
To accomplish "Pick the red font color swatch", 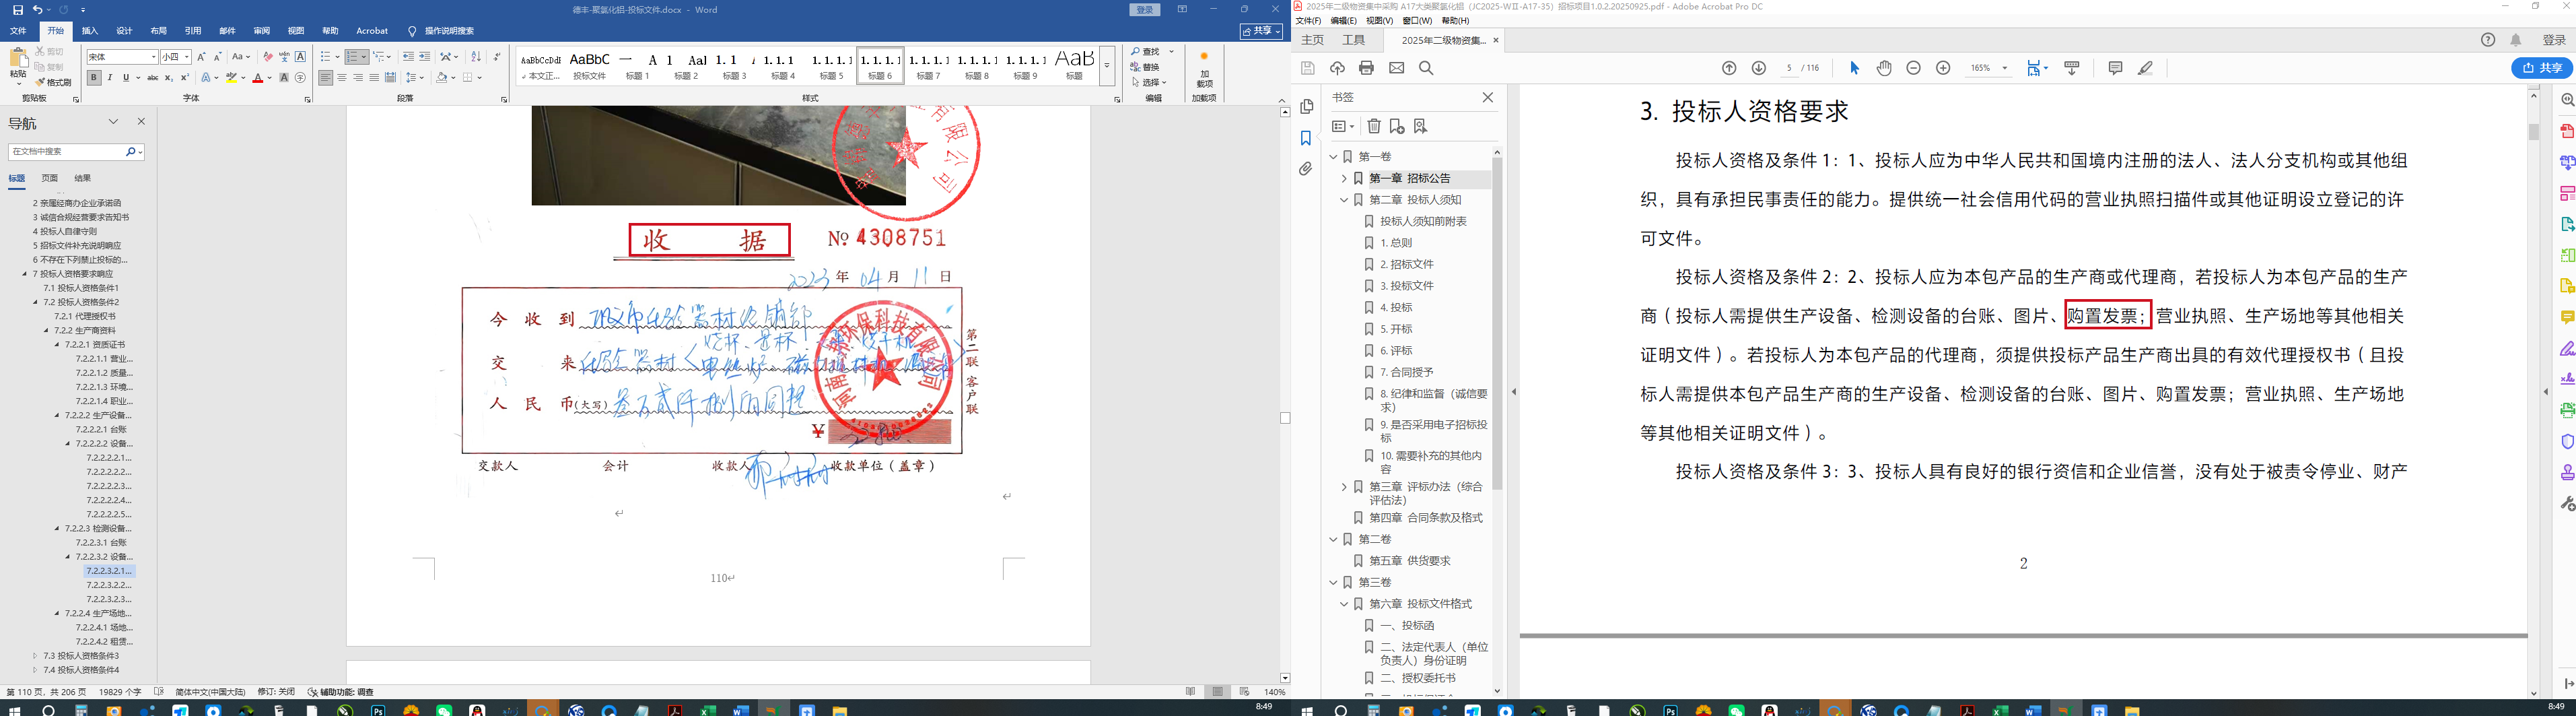I will pyautogui.click(x=257, y=78).
